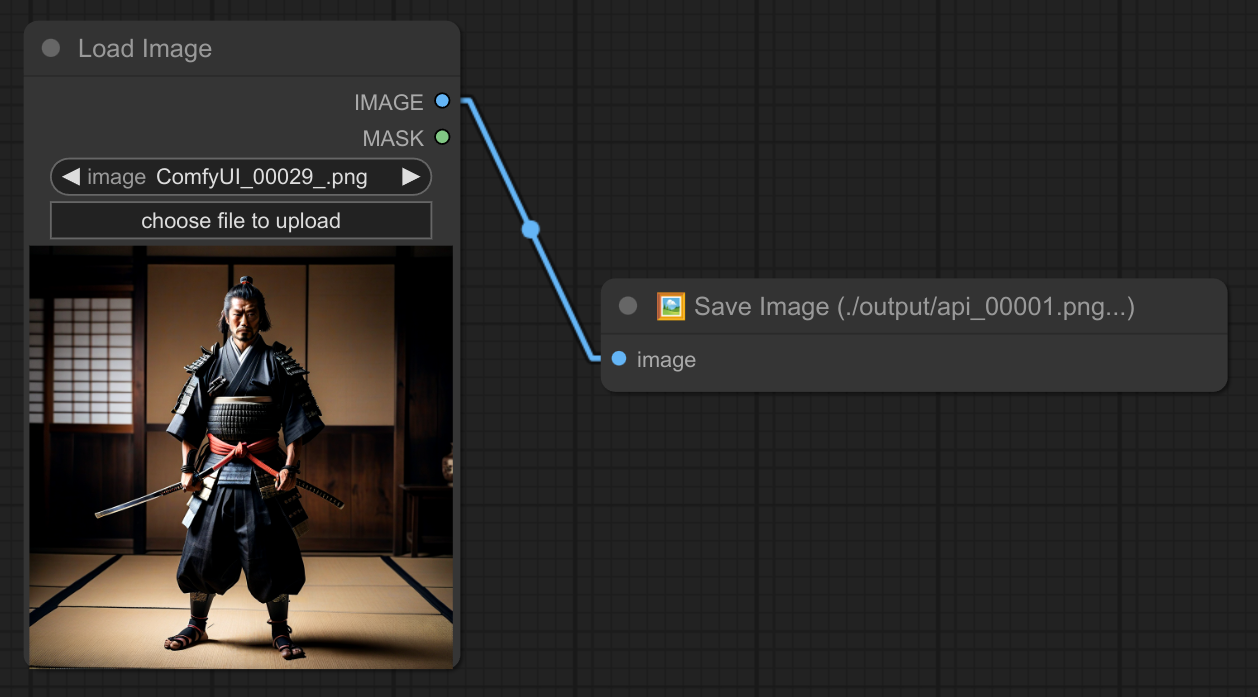This screenshot has height=697, width=1258.
Task: Click the image input label on Save Image
Action: tap(666, 360)
